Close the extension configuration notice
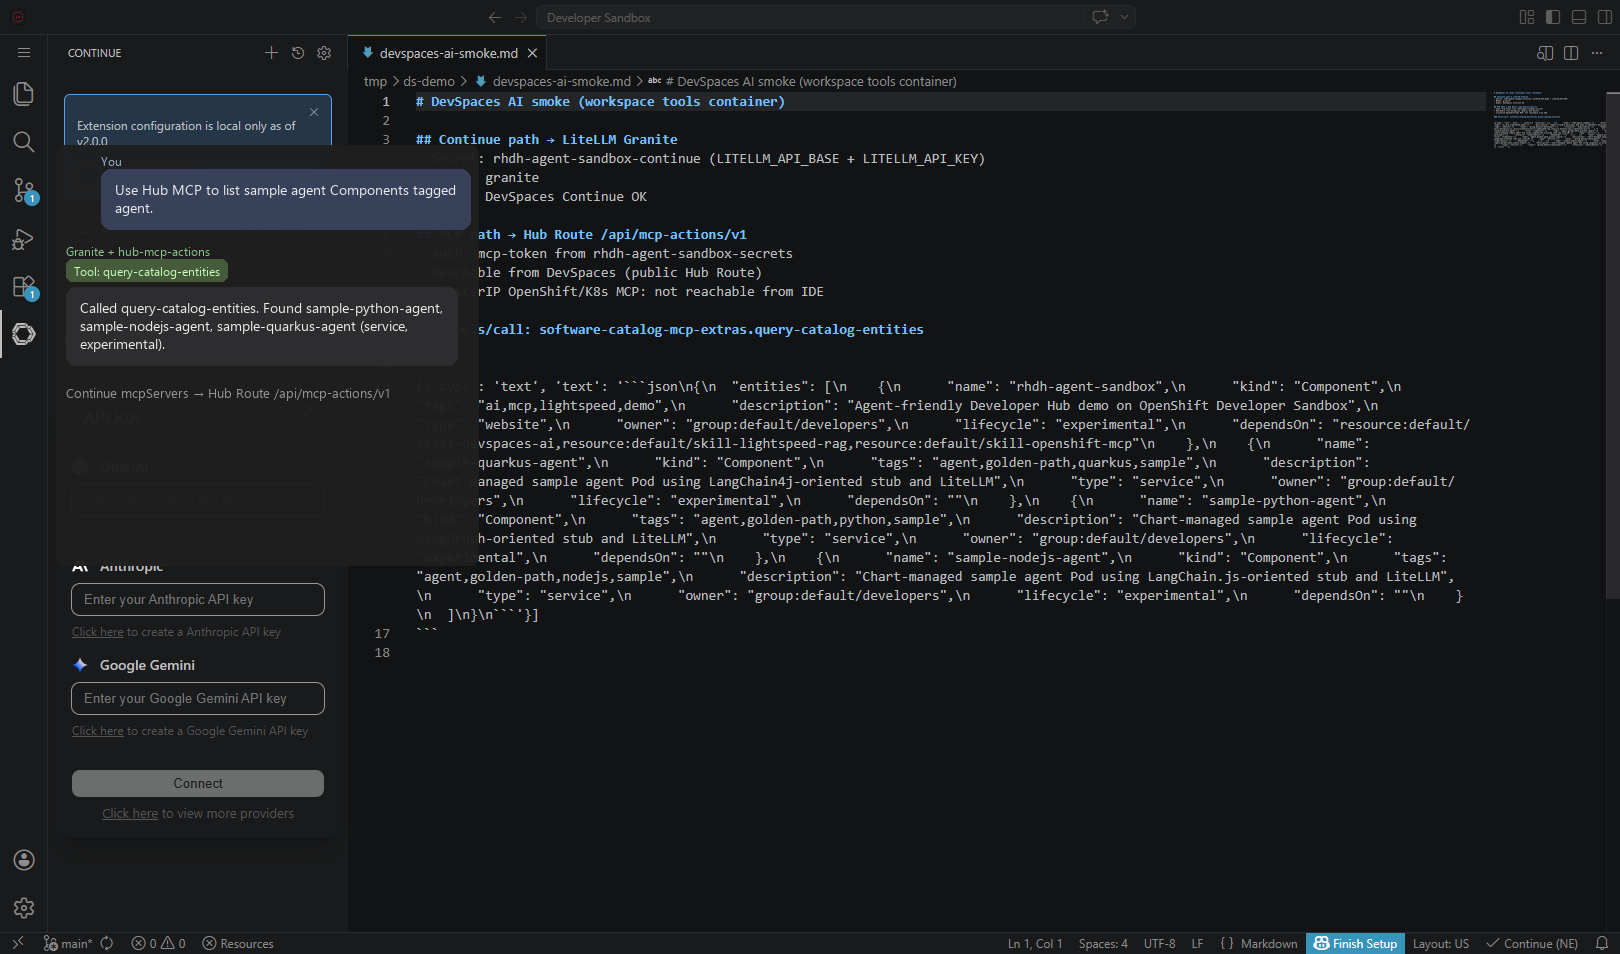Image resolution: width=1620 pixels, height=954 pixels. pos(314,112)
